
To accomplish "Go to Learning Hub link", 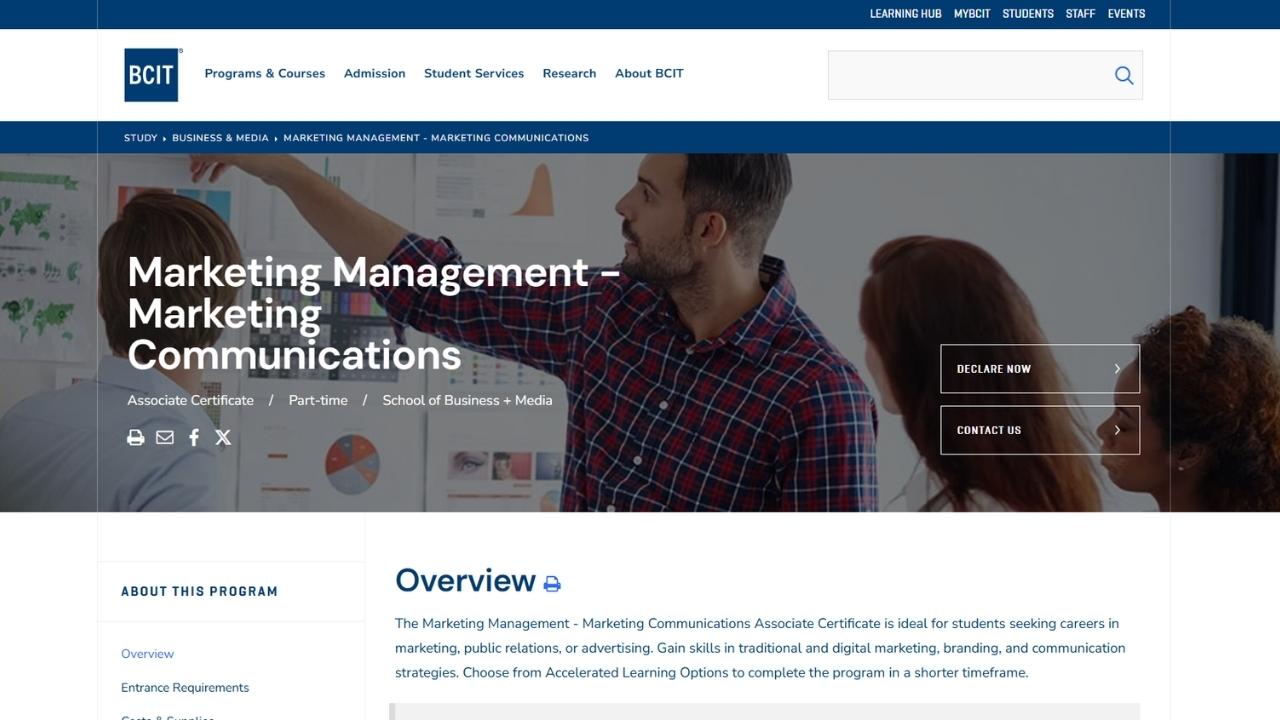I will point(906,14).
